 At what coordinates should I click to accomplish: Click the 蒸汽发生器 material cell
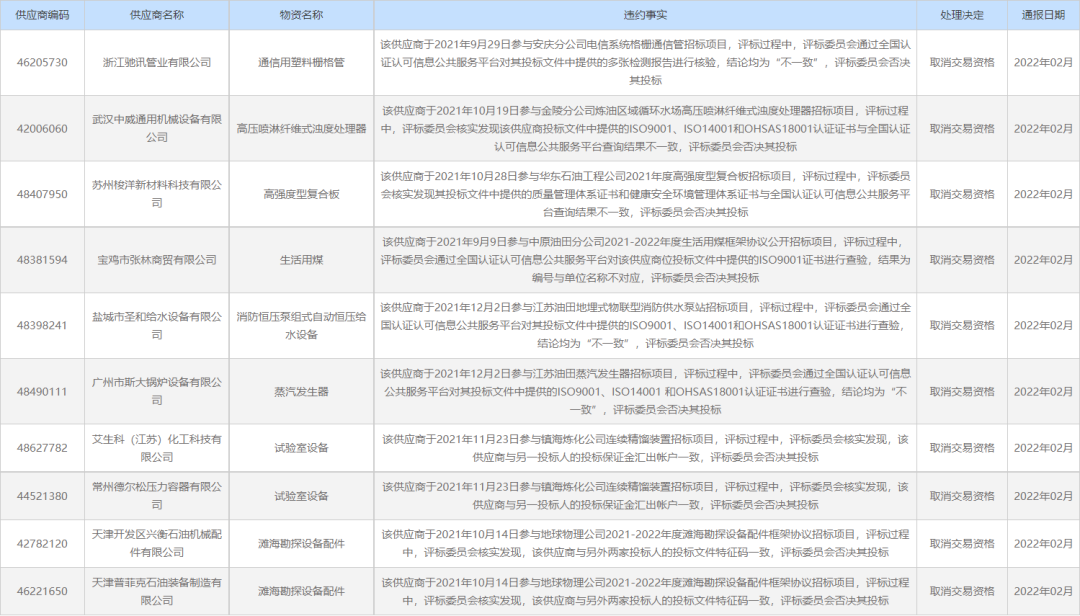[303, 390]
